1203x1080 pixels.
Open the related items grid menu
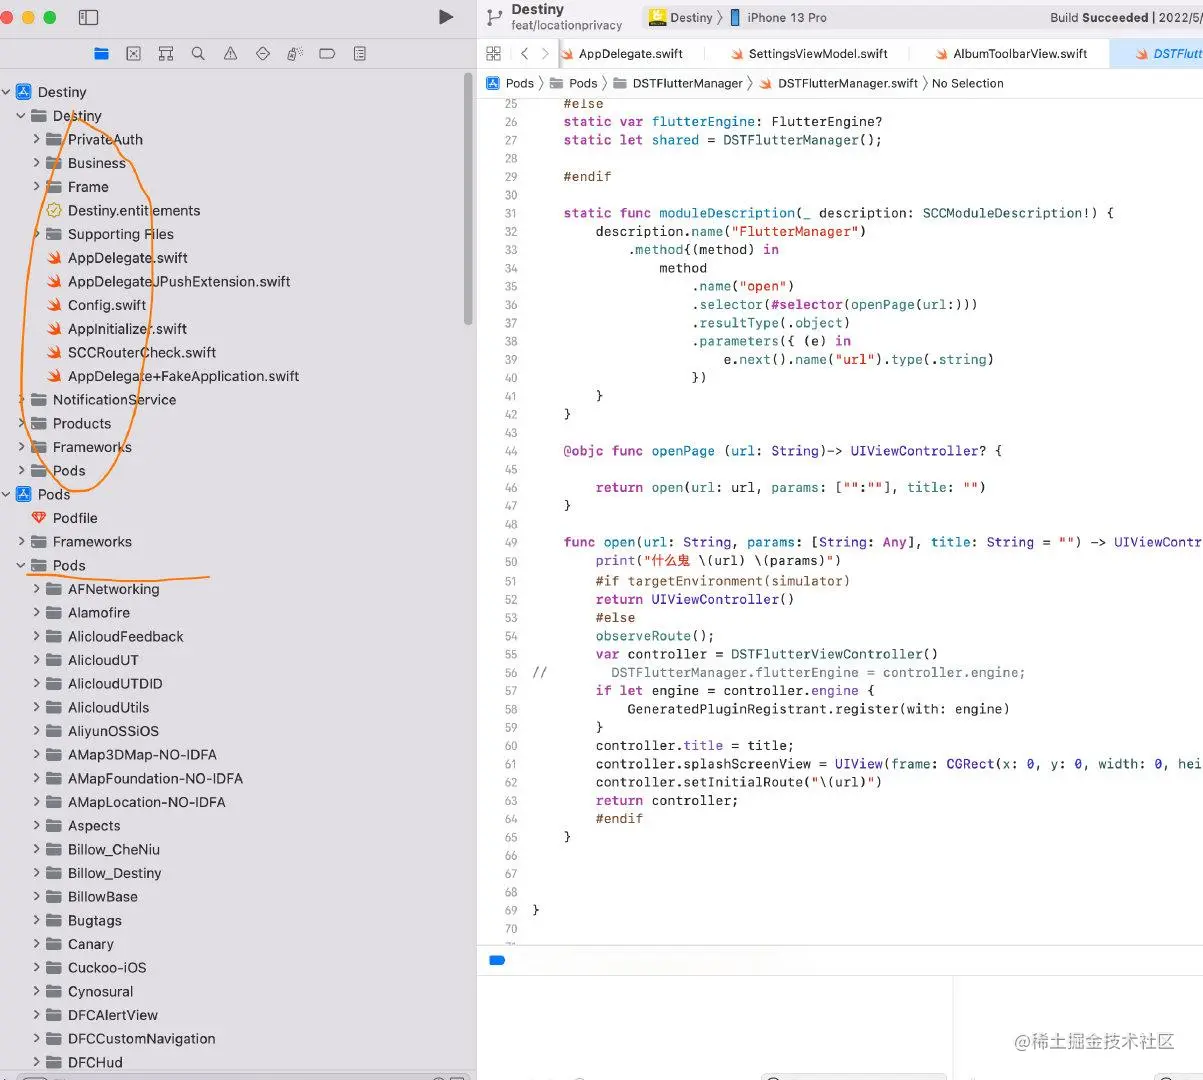pyautogui.click(x=493, y=54)
